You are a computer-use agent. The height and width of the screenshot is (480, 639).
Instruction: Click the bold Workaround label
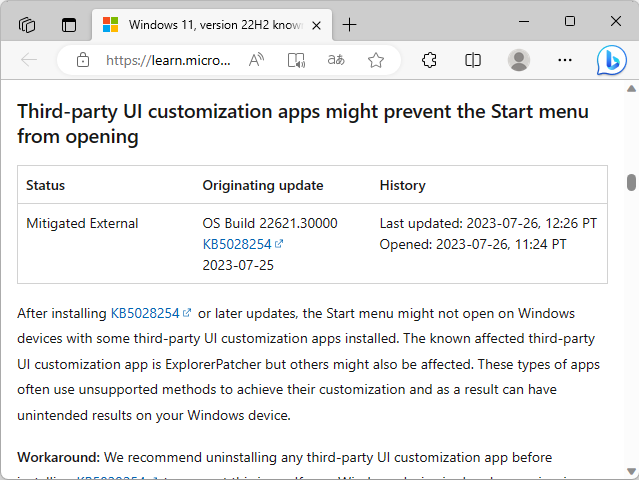tap(58, 457)
